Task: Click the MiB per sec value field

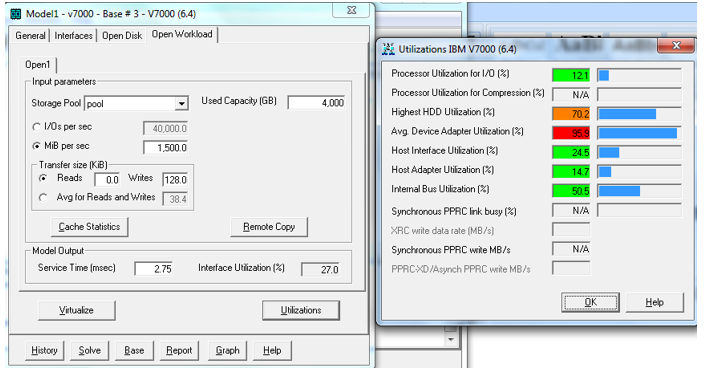Action: click(165, 147)
